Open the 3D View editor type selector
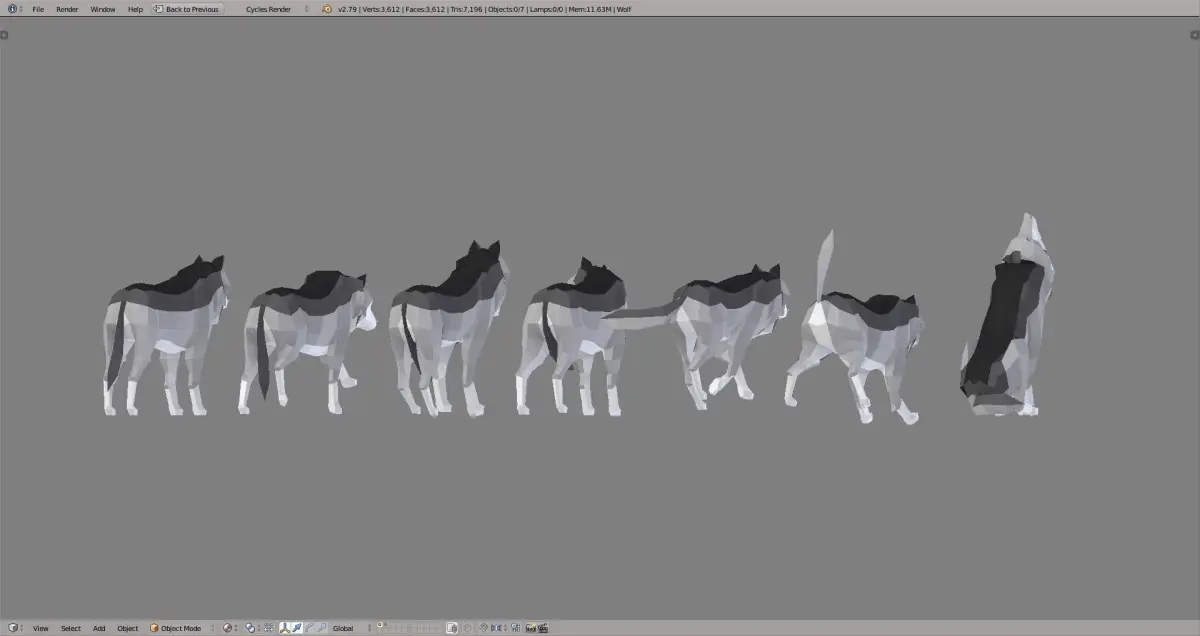The height and width of the screenshot is (636, 1200). pos(15,628)
